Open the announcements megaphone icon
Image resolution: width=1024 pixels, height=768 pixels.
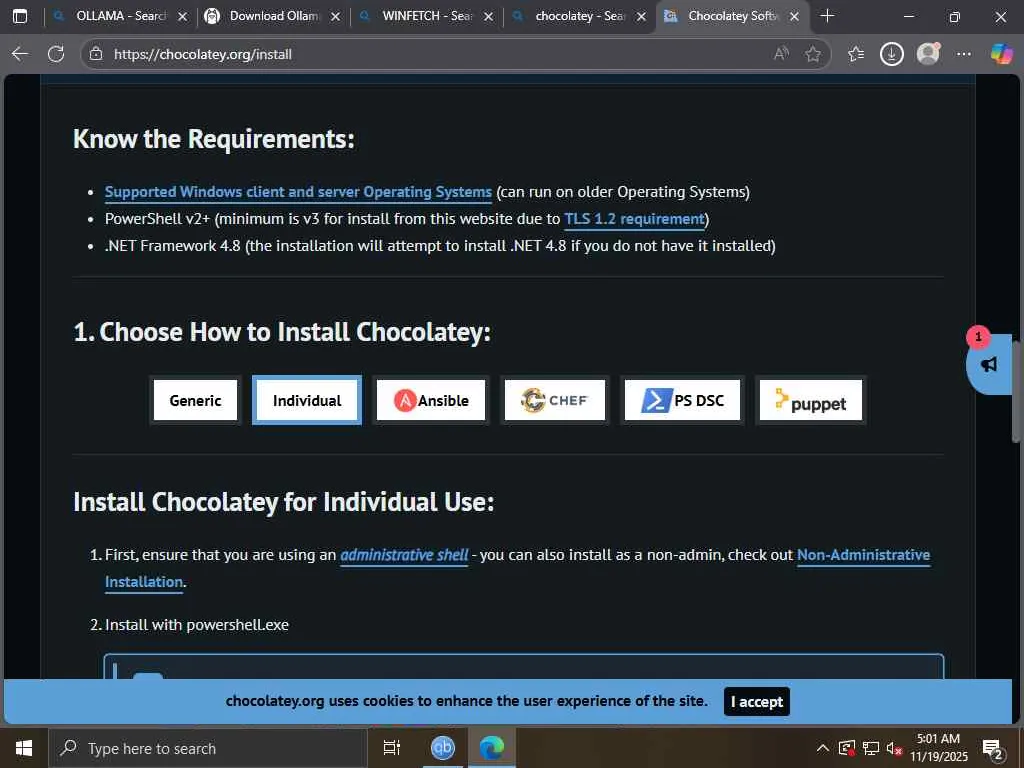(x=989, y=364)
